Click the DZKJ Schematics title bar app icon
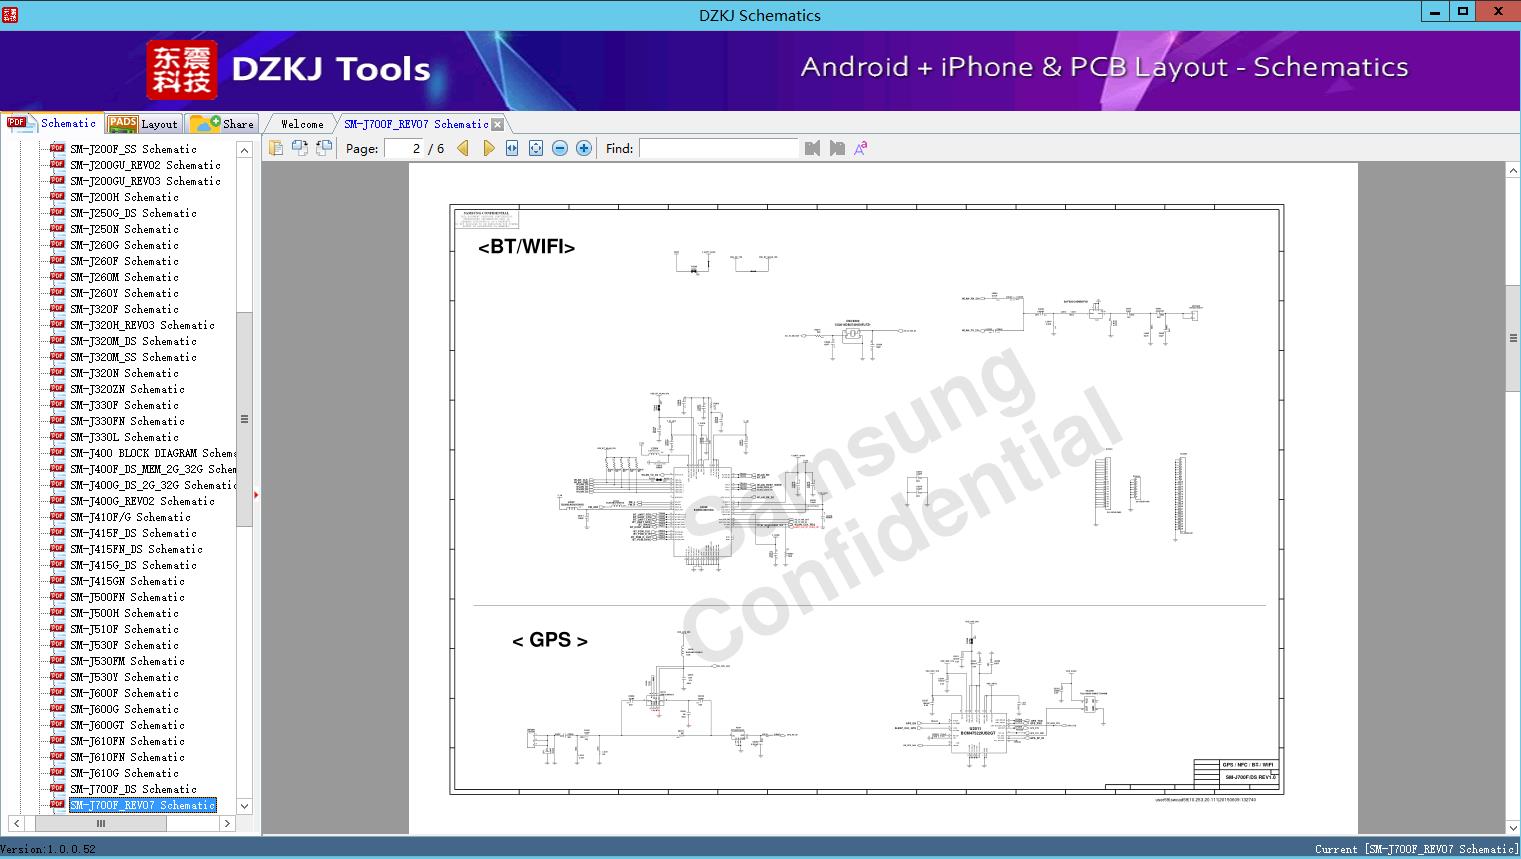The width and height of the screenshot is (1521, 859). tap(10, 15)
